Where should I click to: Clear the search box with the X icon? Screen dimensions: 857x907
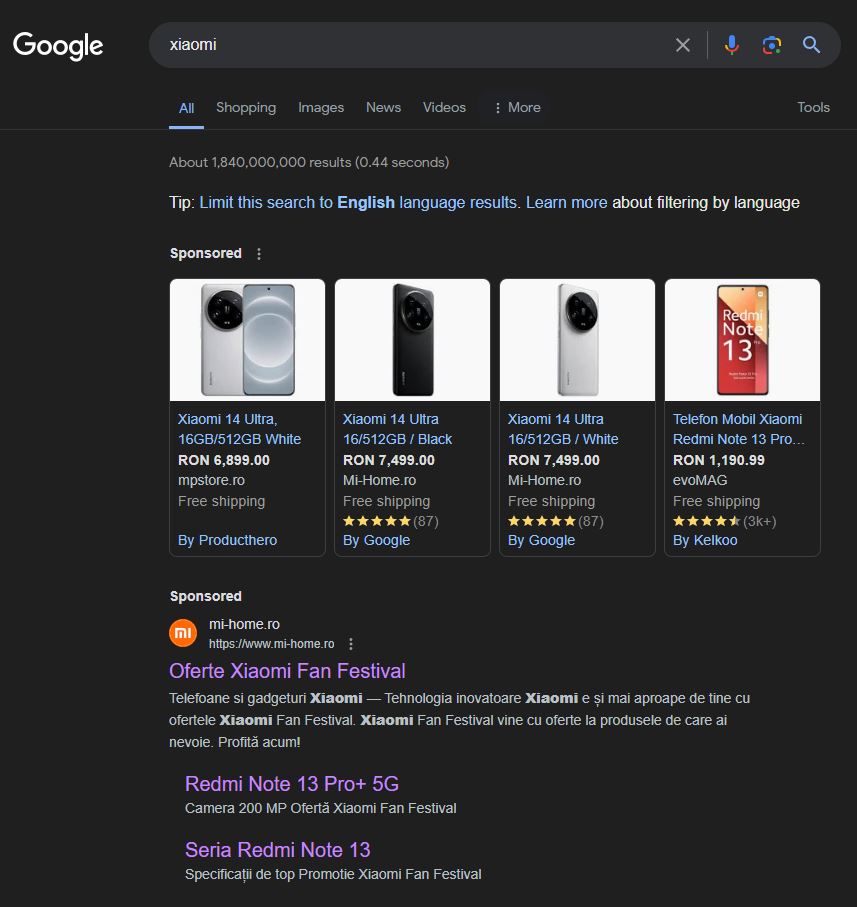pos(683,45)
